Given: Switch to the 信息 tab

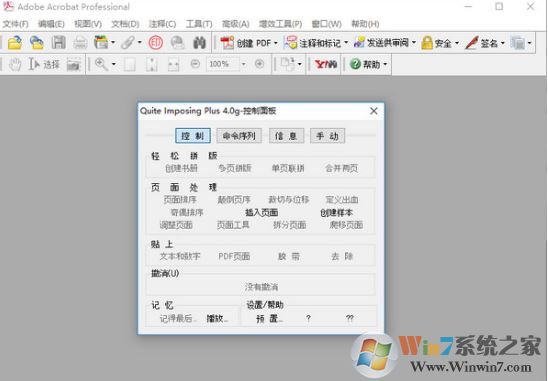Looking at the screenshot, I should click(x=286, y=136).
